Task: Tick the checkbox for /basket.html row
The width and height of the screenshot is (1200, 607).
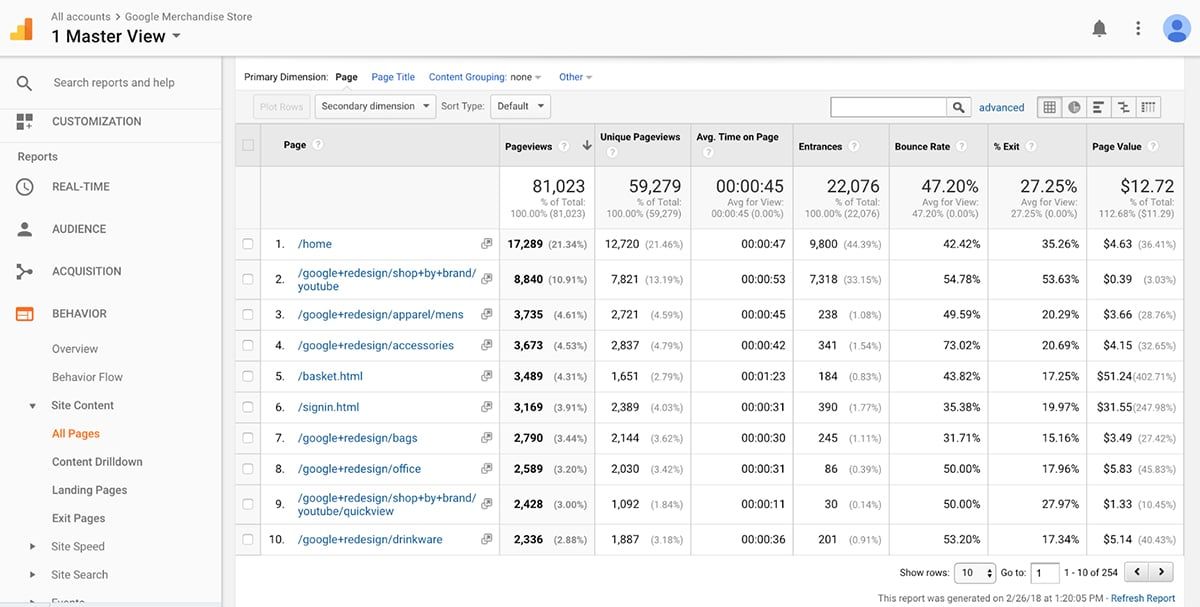Action: [x=248, y=377]
